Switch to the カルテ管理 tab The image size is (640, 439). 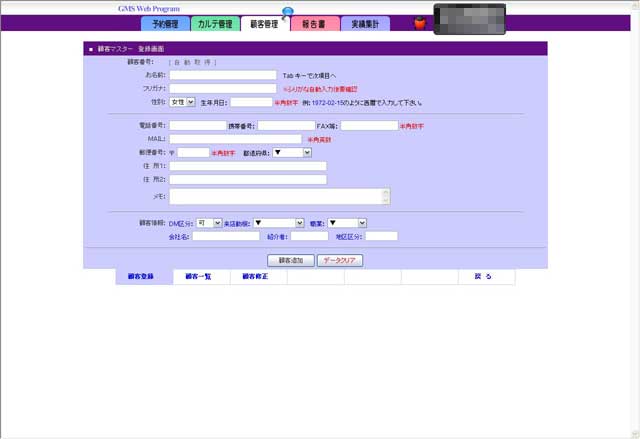pyautogui.click(x=215, y=24)
